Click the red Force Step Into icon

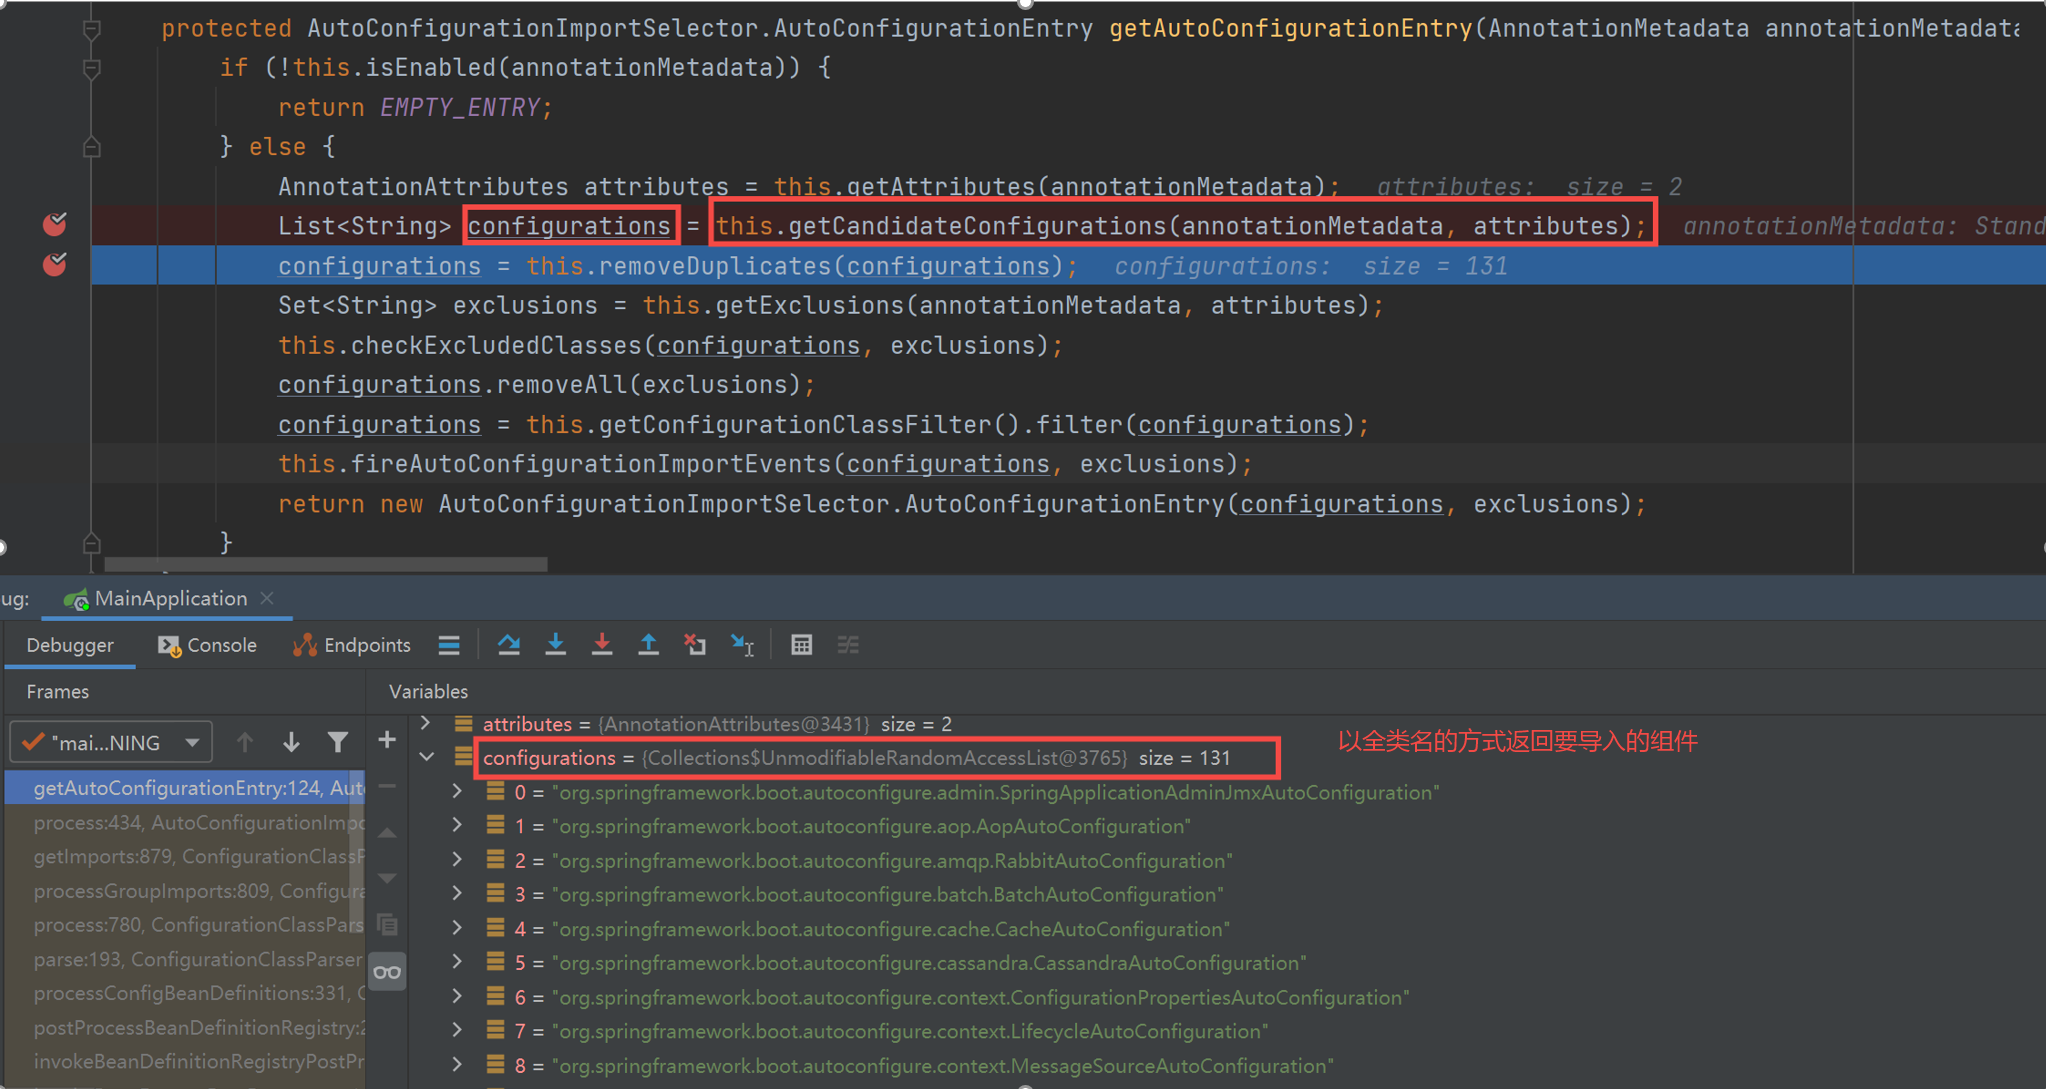[602, 645]
